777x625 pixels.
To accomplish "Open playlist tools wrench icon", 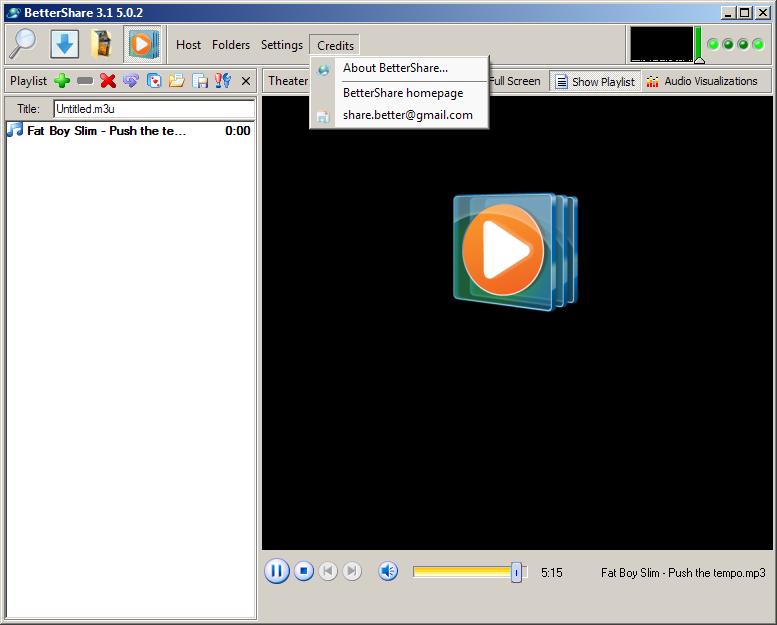I will (223, 81).
